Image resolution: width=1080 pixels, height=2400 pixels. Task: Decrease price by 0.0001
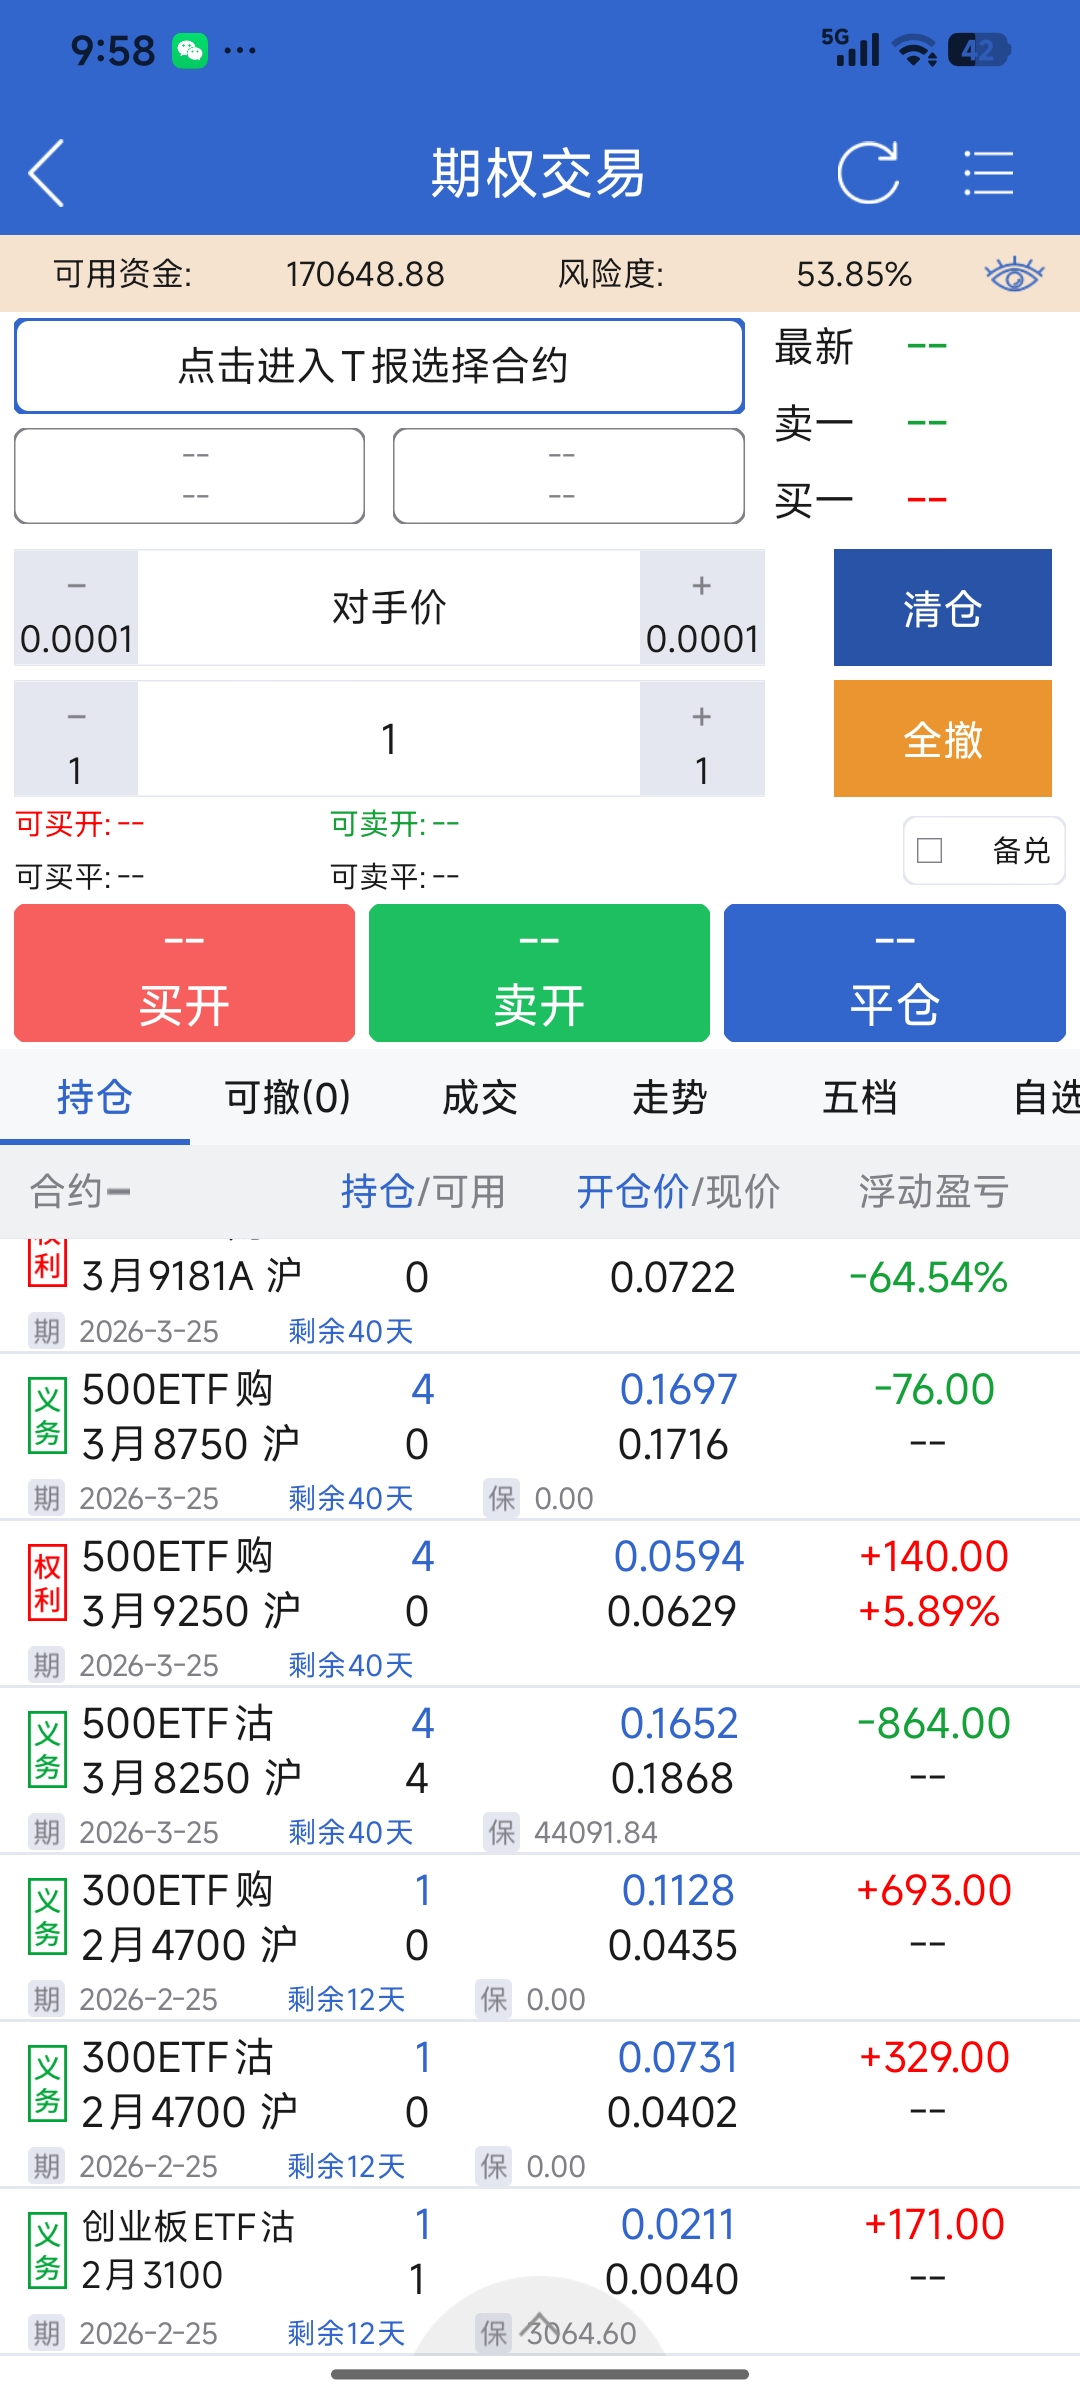click(x=76, y=608)
